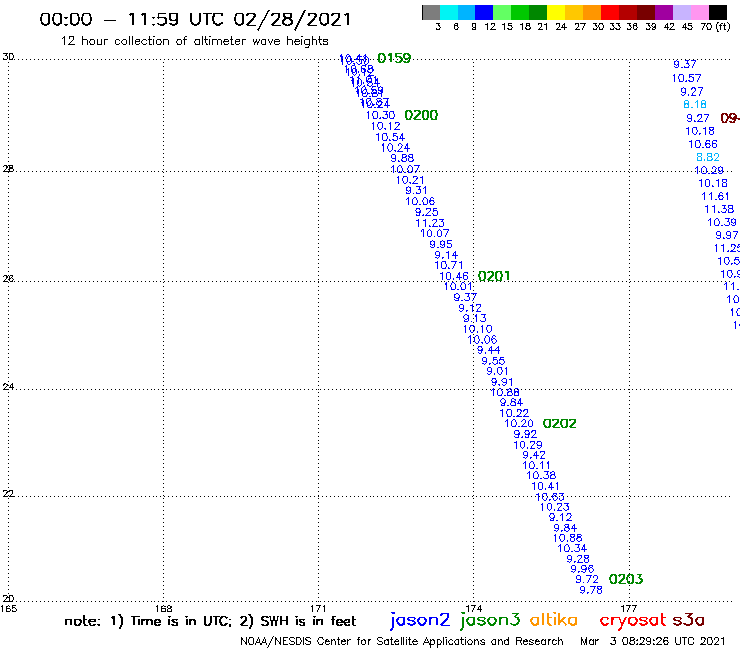Click the wave height value 10.34
The image size is (740, 650).
[572, 549]
